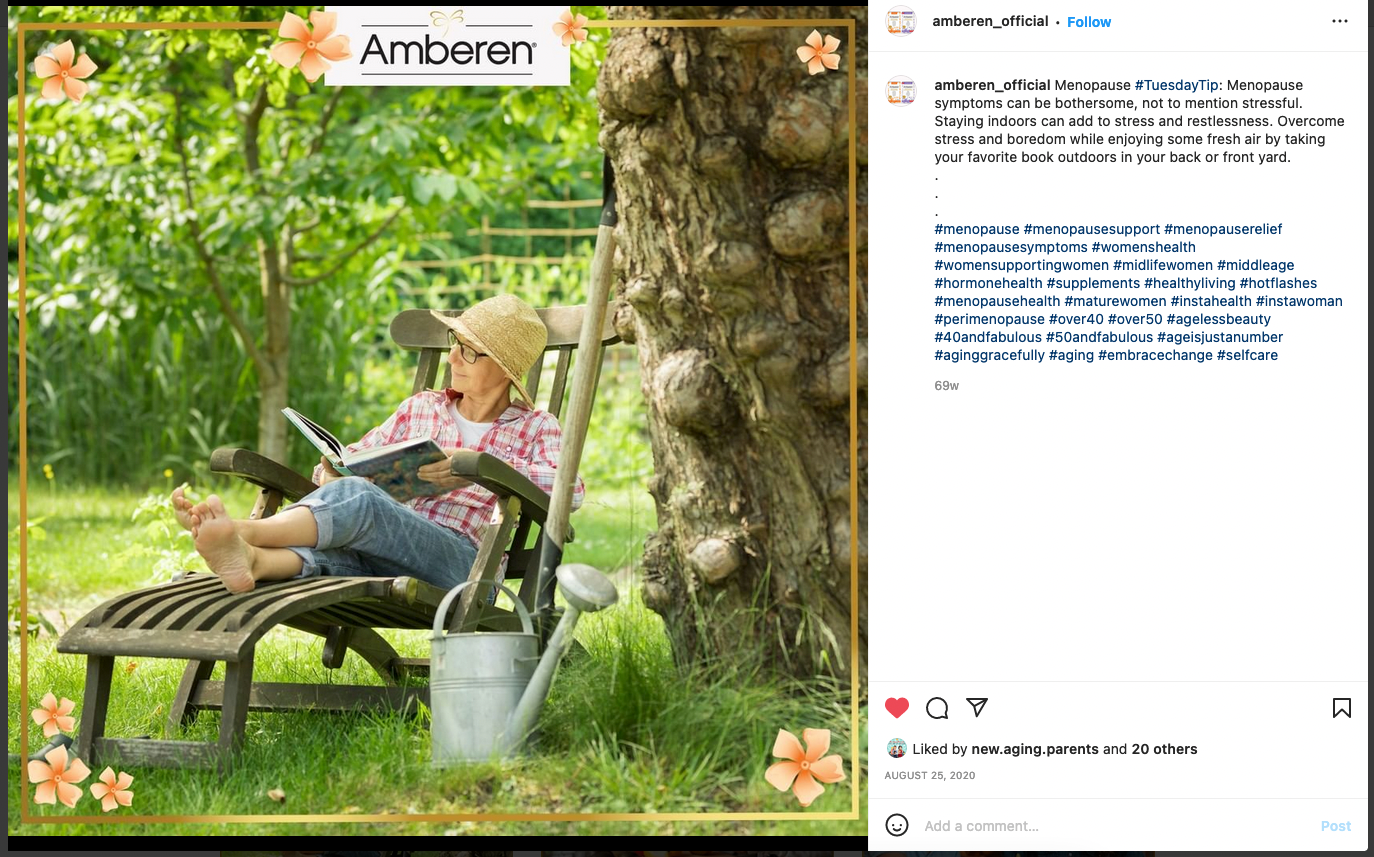This screenshot has height=857, width=1374.
Task: Click the comment speech bubble icon
Action: (x=937, y=708)
